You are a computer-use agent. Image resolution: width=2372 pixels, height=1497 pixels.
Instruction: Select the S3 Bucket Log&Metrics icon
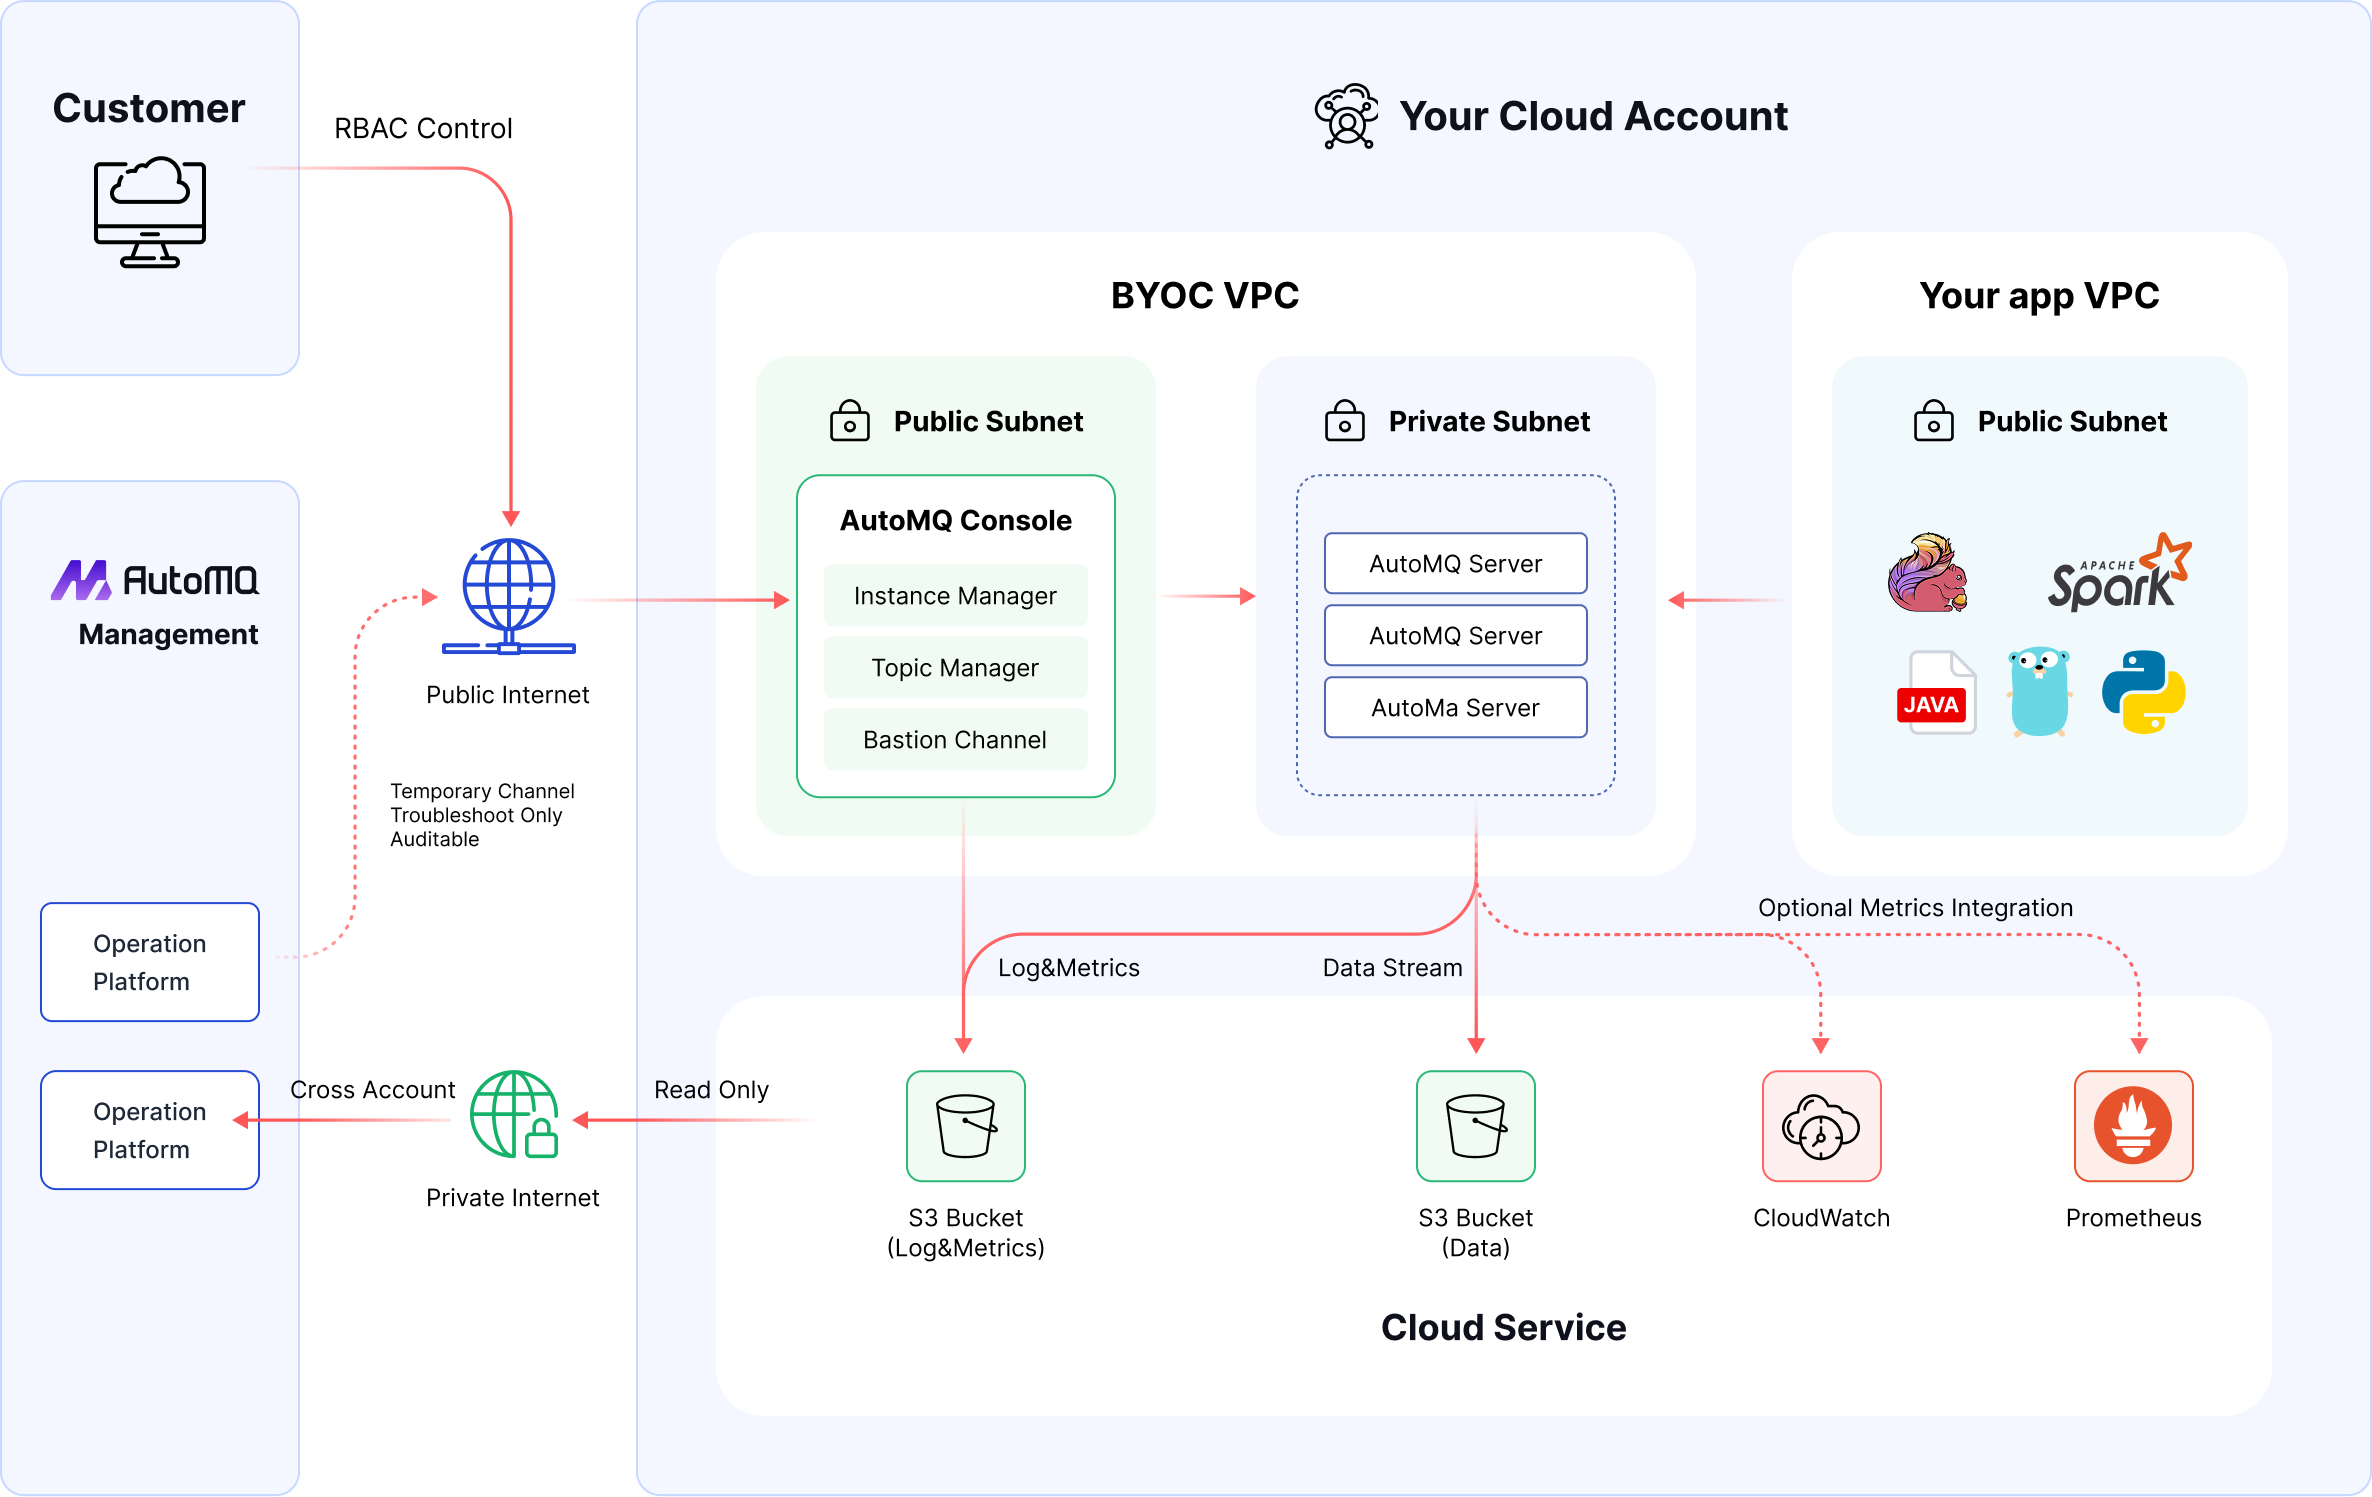965,1126
